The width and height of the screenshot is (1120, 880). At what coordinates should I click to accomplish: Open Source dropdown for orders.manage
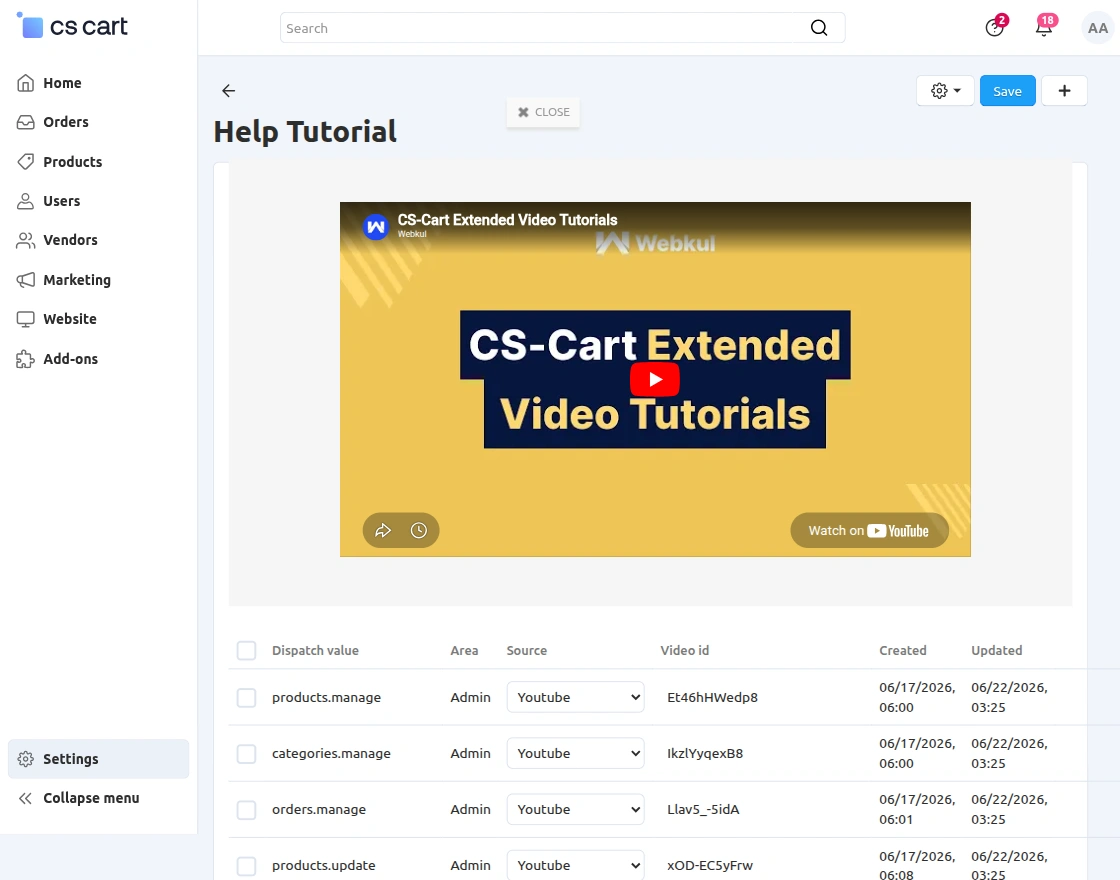coord(575,809)
